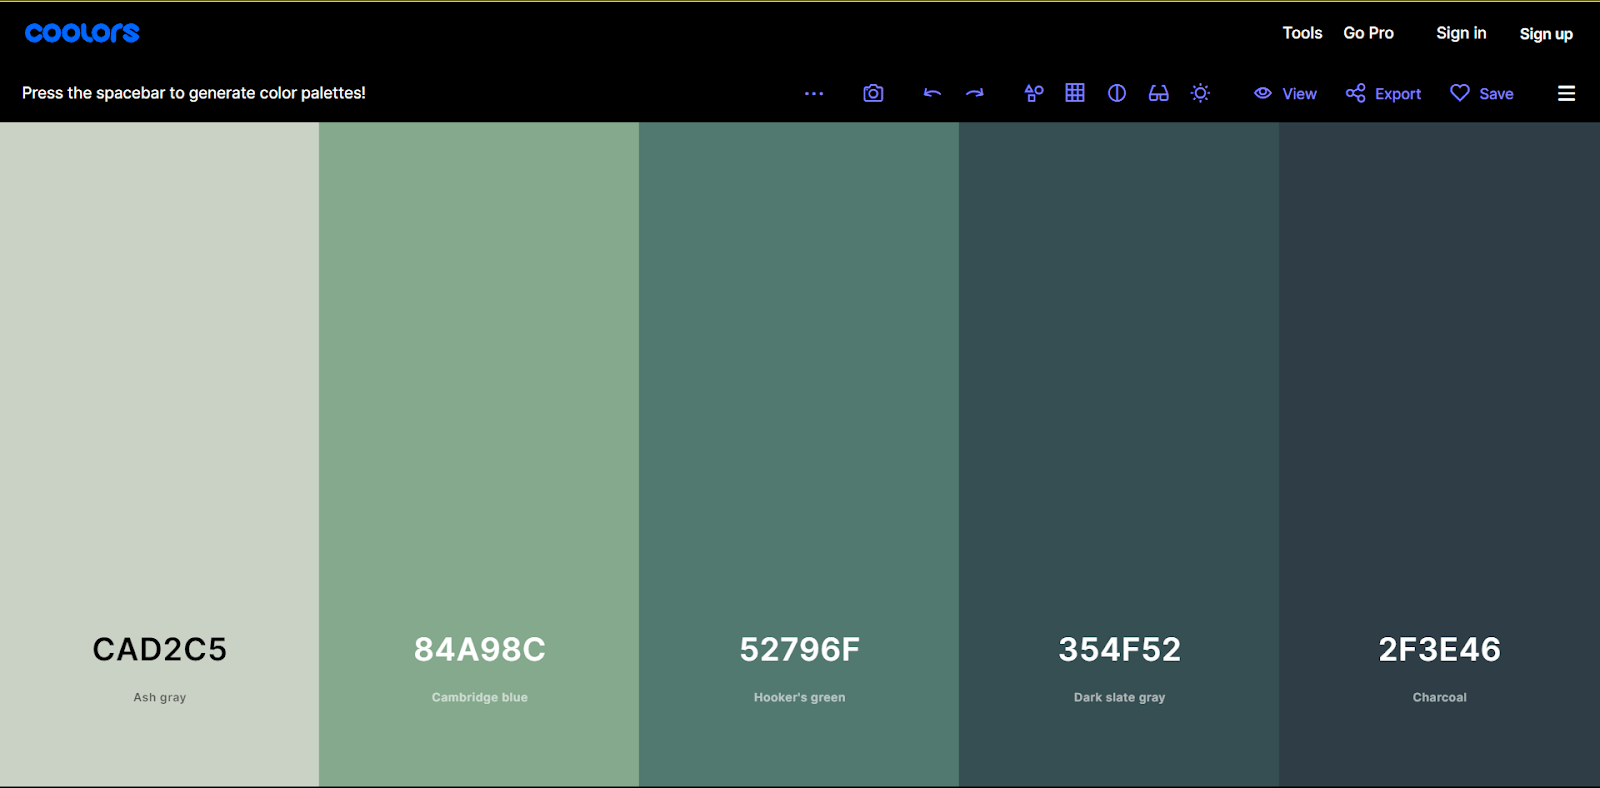1600x788 pixels.
Task: Select the CAD2C5 Ash gray hex code
Action: [160, 649]
